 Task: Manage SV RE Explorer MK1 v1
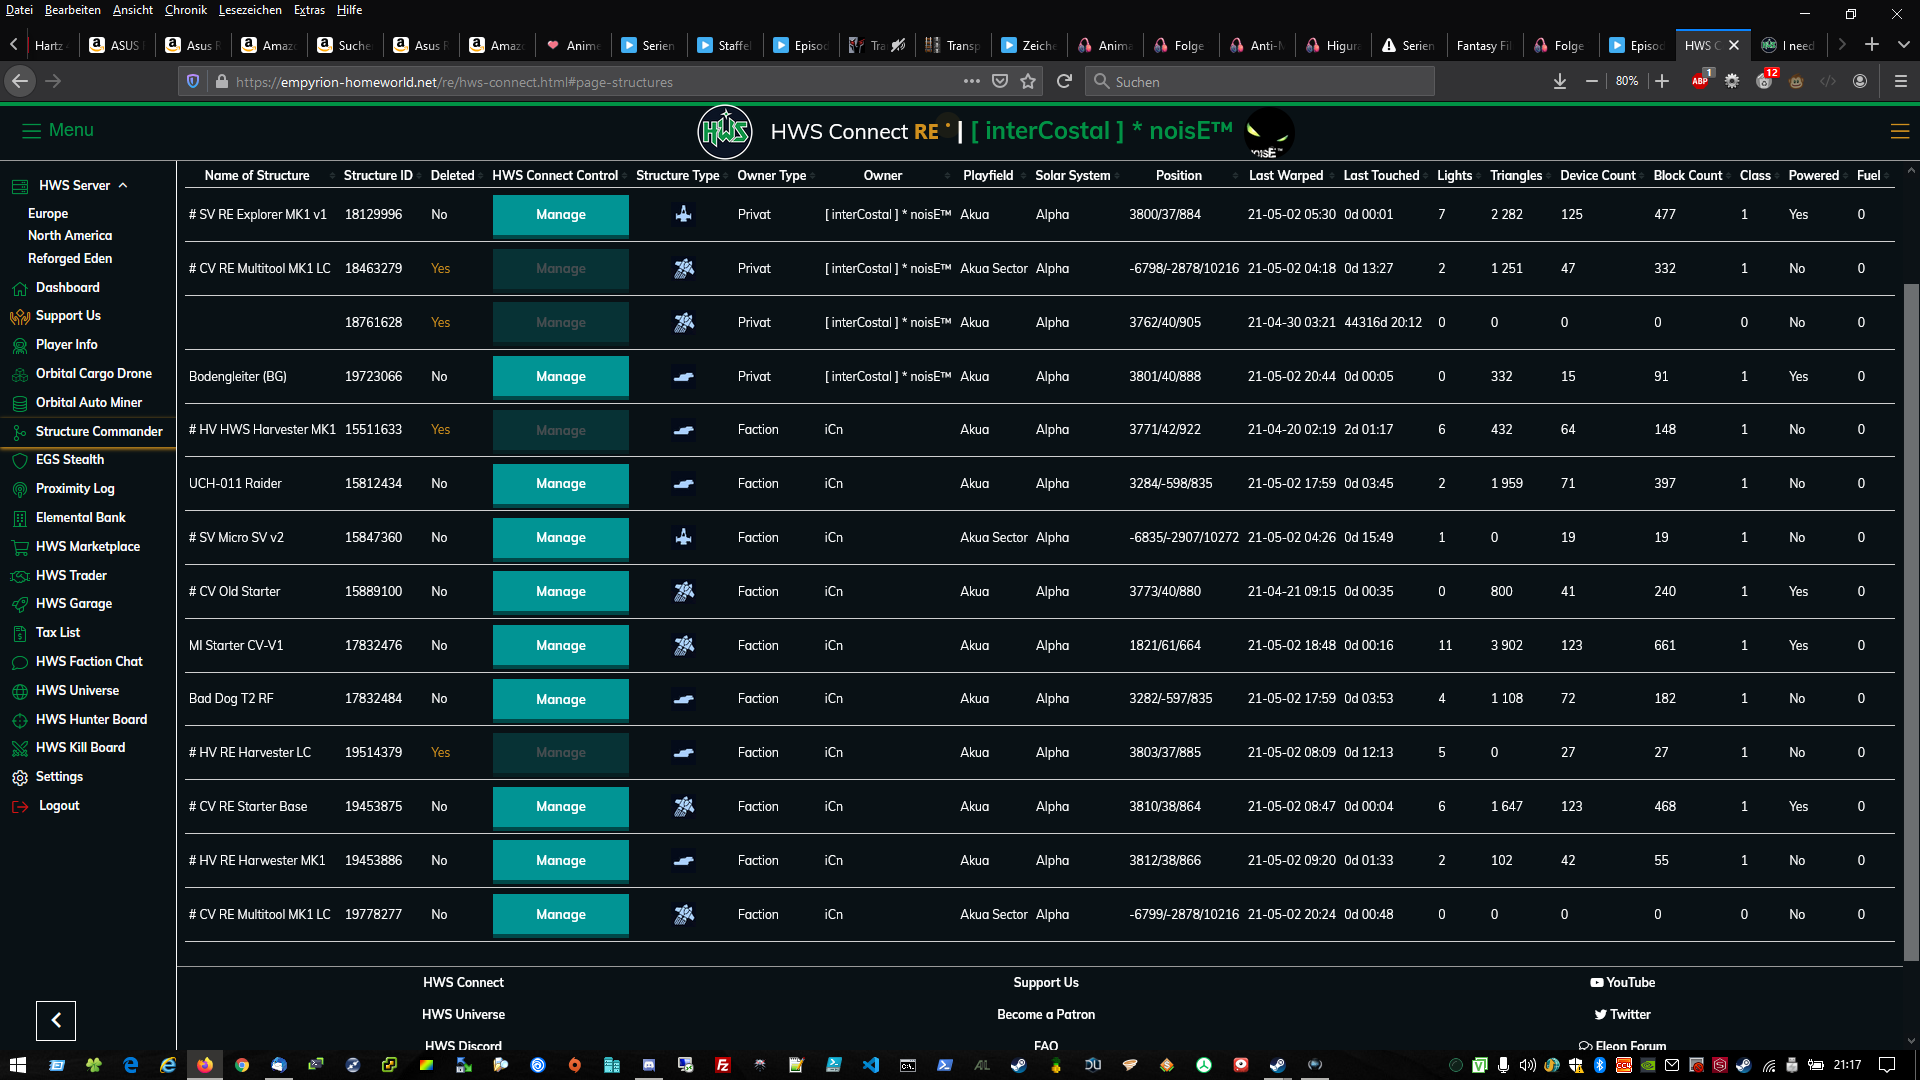click(x=561, y=215)
